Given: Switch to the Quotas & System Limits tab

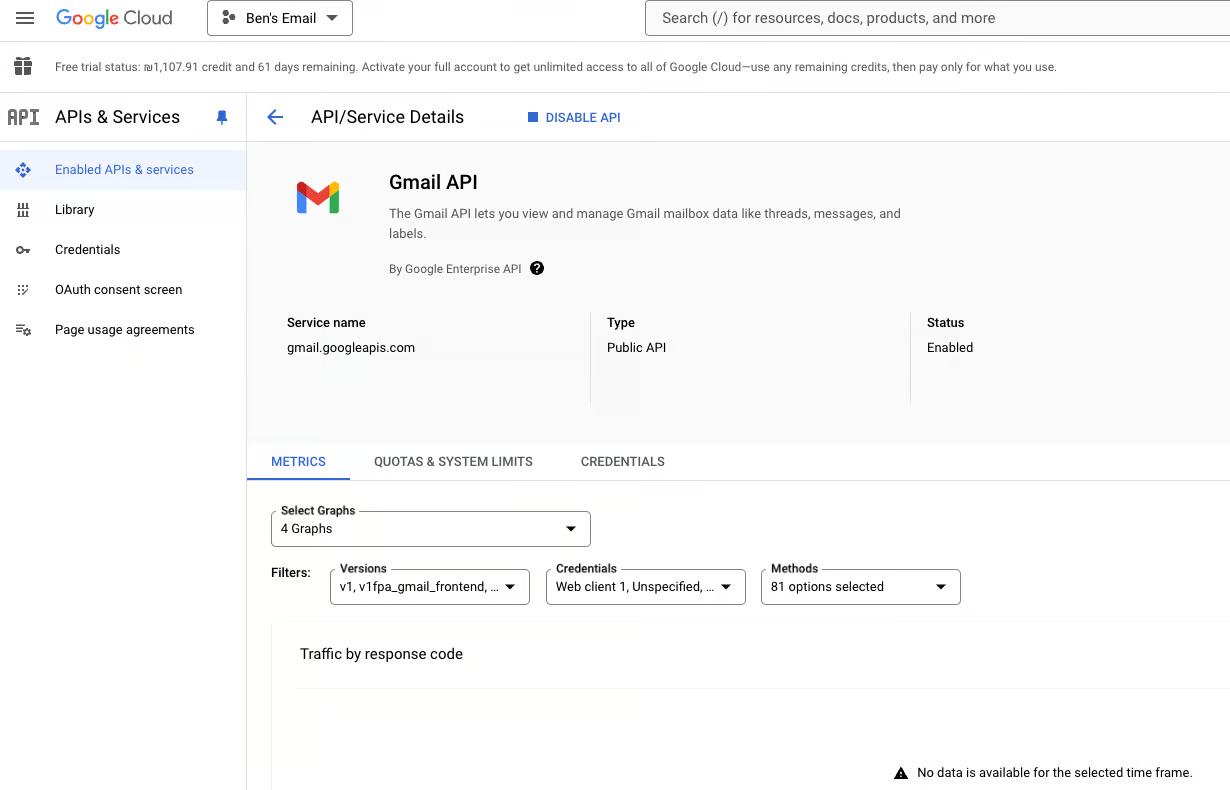Looking at the screenshot, I should [x=453, y=461].
